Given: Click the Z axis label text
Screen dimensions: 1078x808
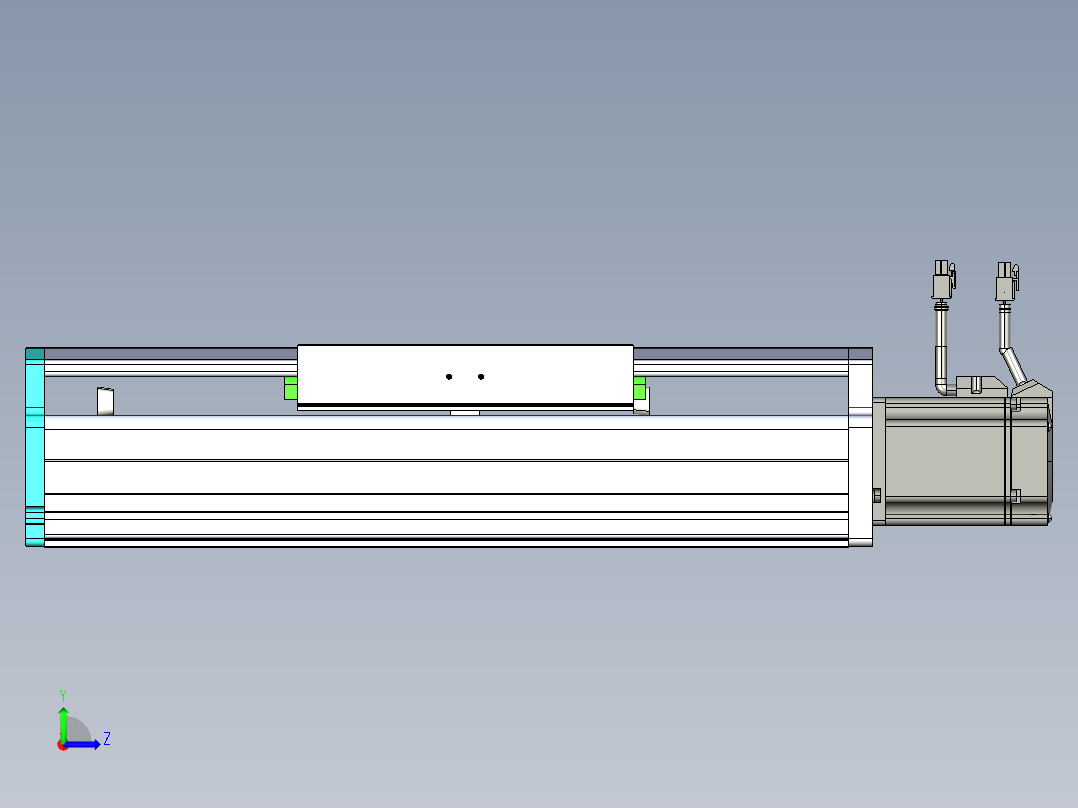Looking at the screenshot, I should click(107, 739).
